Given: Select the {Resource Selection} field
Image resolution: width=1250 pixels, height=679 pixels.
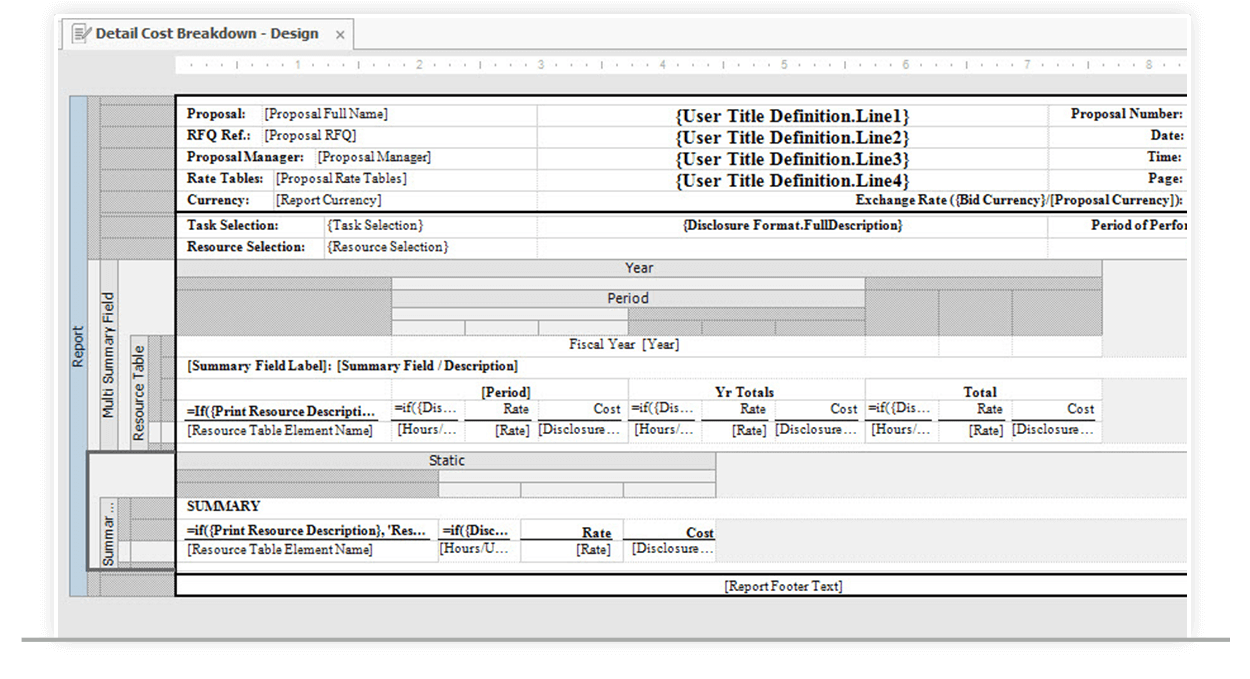Looking at the screenshot, I should tap(387, 246).
